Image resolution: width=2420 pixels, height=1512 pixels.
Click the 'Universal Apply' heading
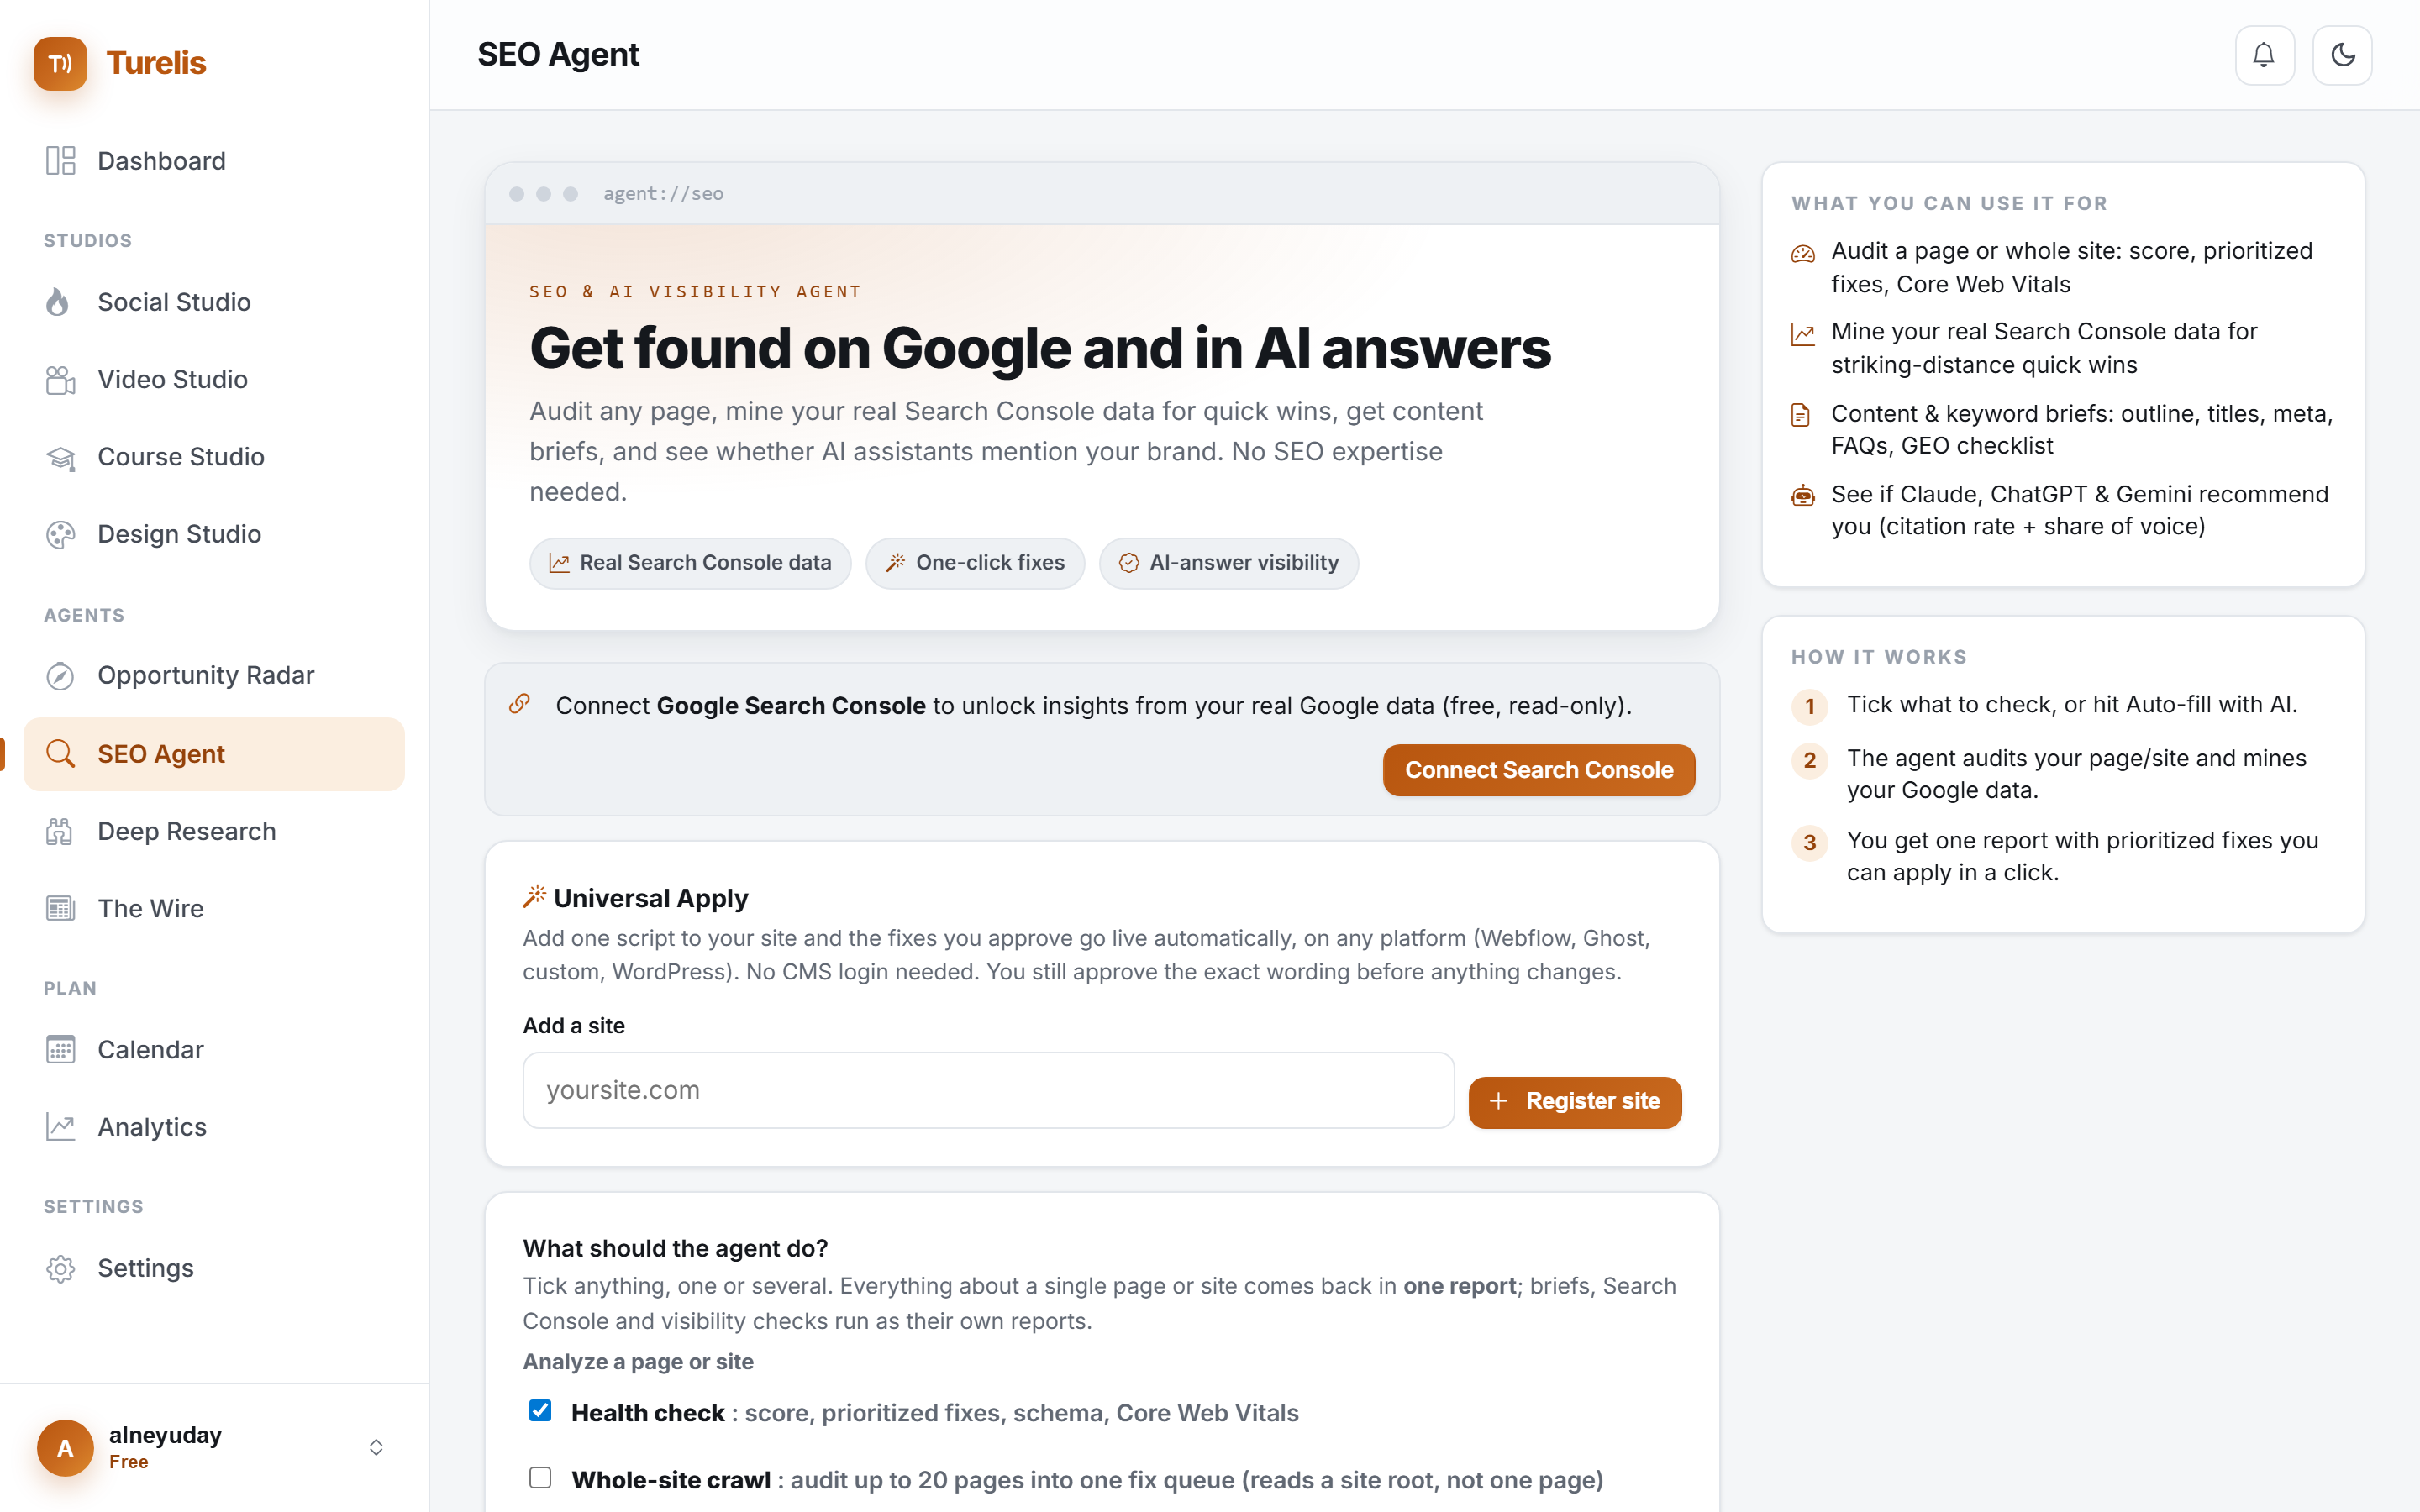click(651, 898)
